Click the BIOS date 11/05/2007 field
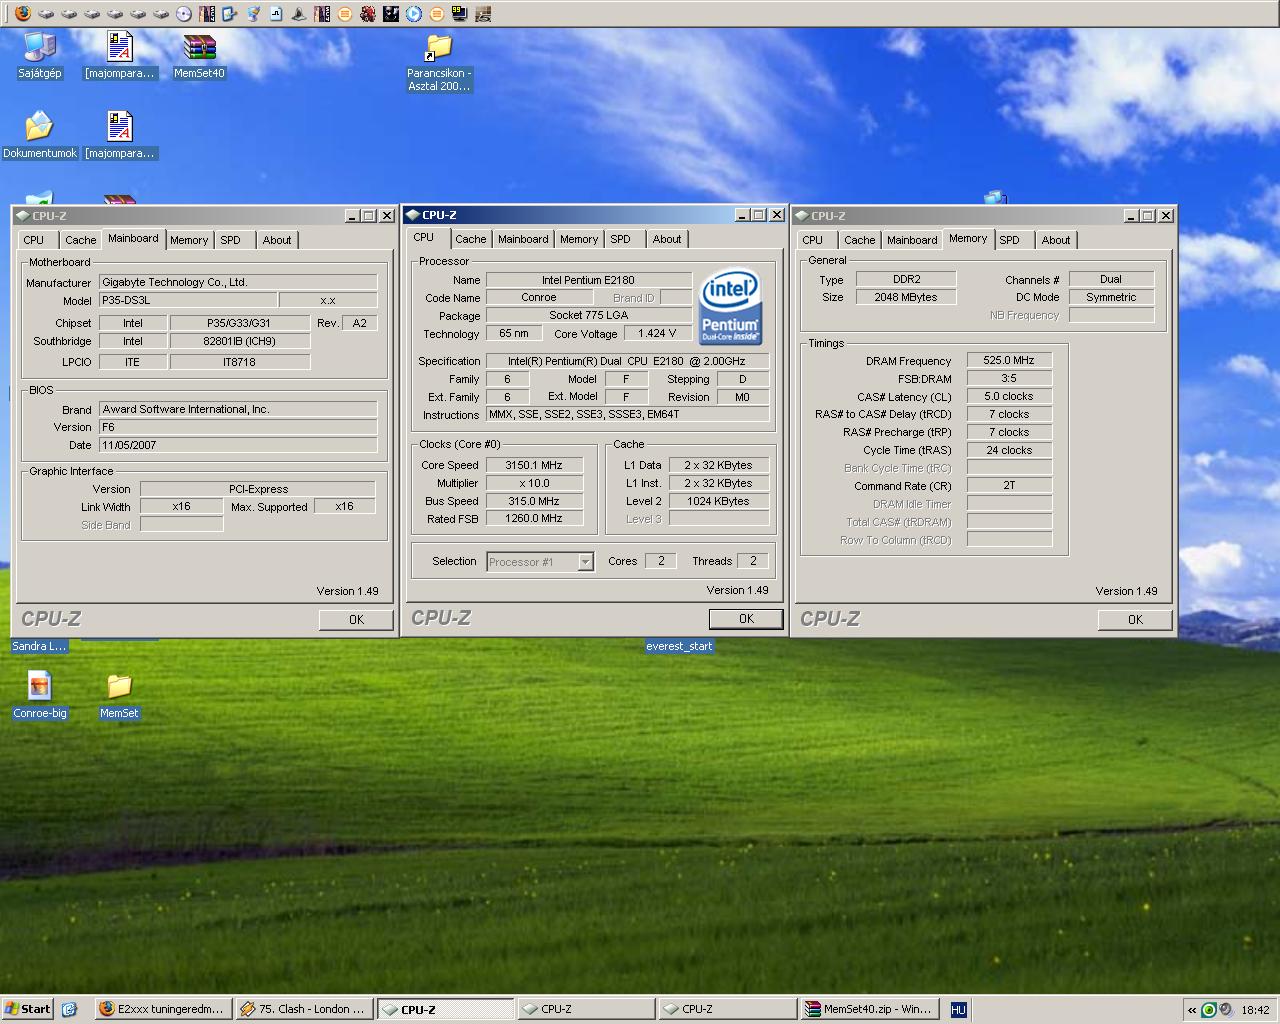The image size is (1280, 1024). (x=238, y=445)
